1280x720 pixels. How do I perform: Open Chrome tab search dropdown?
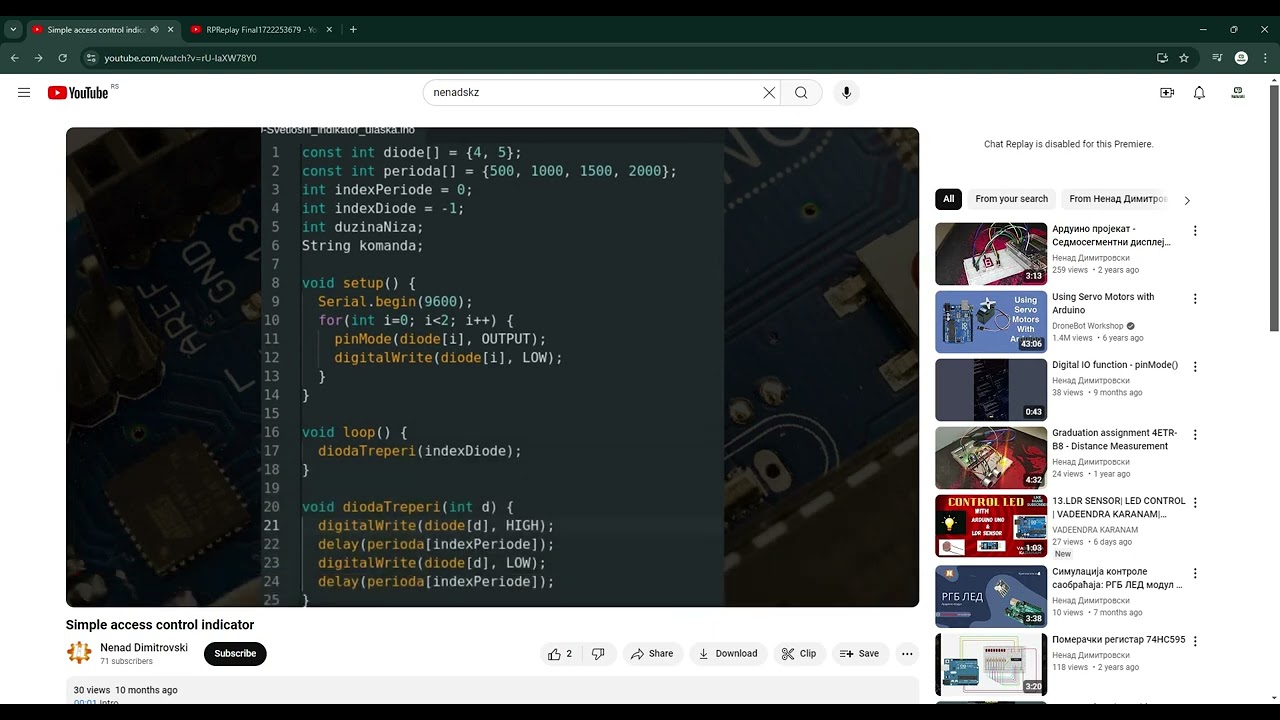click(13, 30)
